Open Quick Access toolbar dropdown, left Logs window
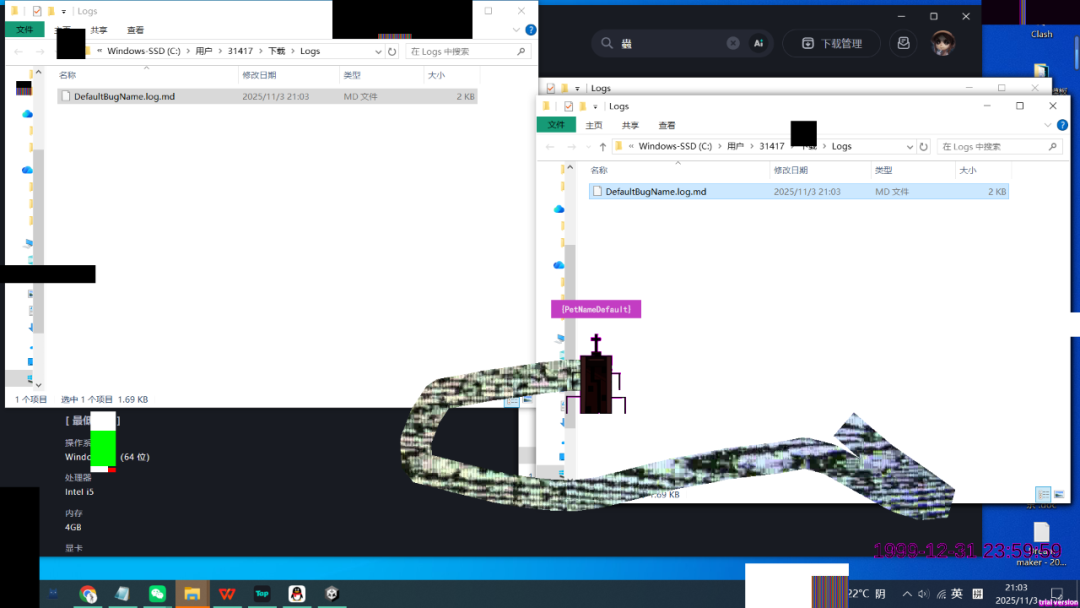This screenshot has height=608, width=1080. pos(63,12)
